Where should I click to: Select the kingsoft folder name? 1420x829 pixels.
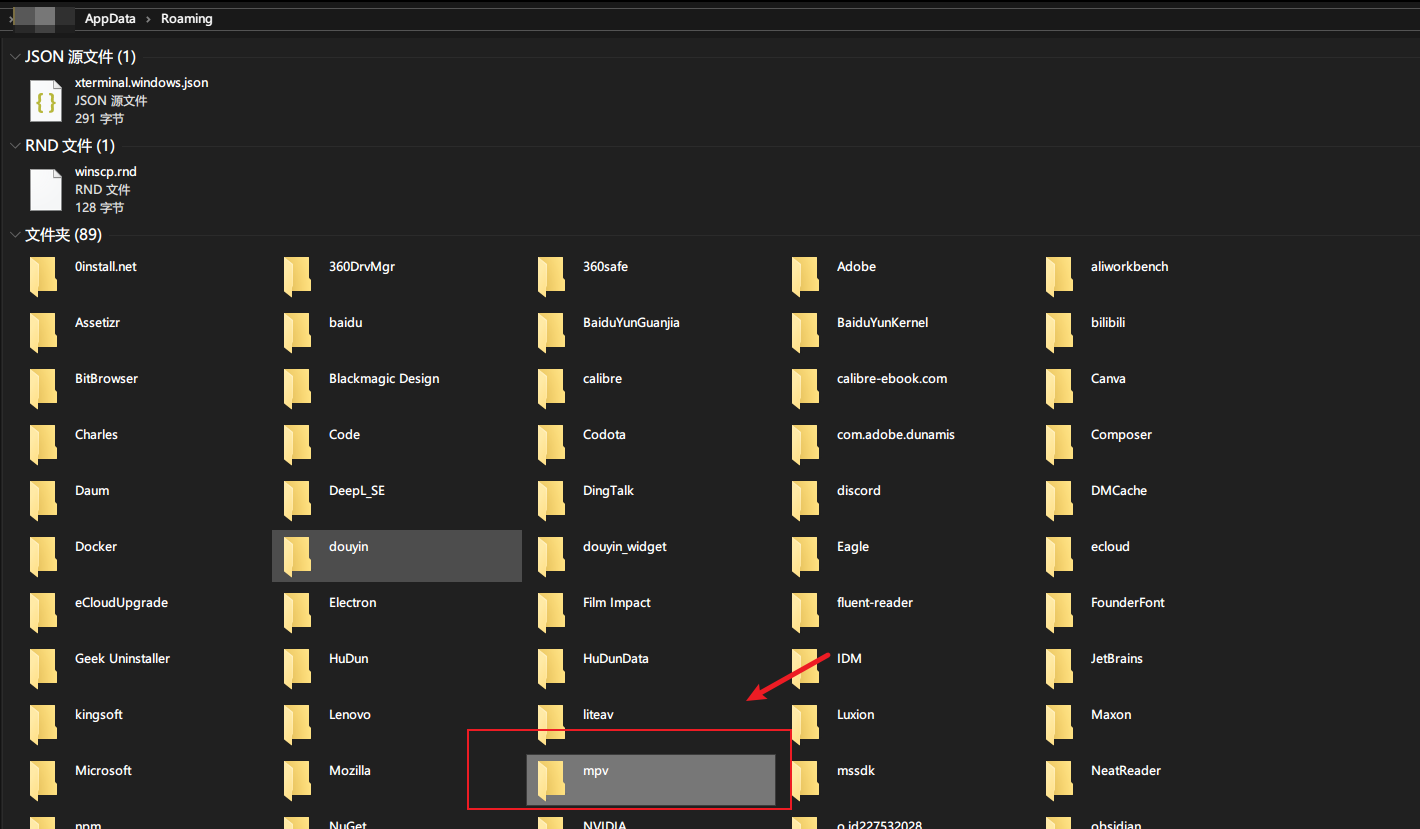pyautogui.click(x=99, y=715)
